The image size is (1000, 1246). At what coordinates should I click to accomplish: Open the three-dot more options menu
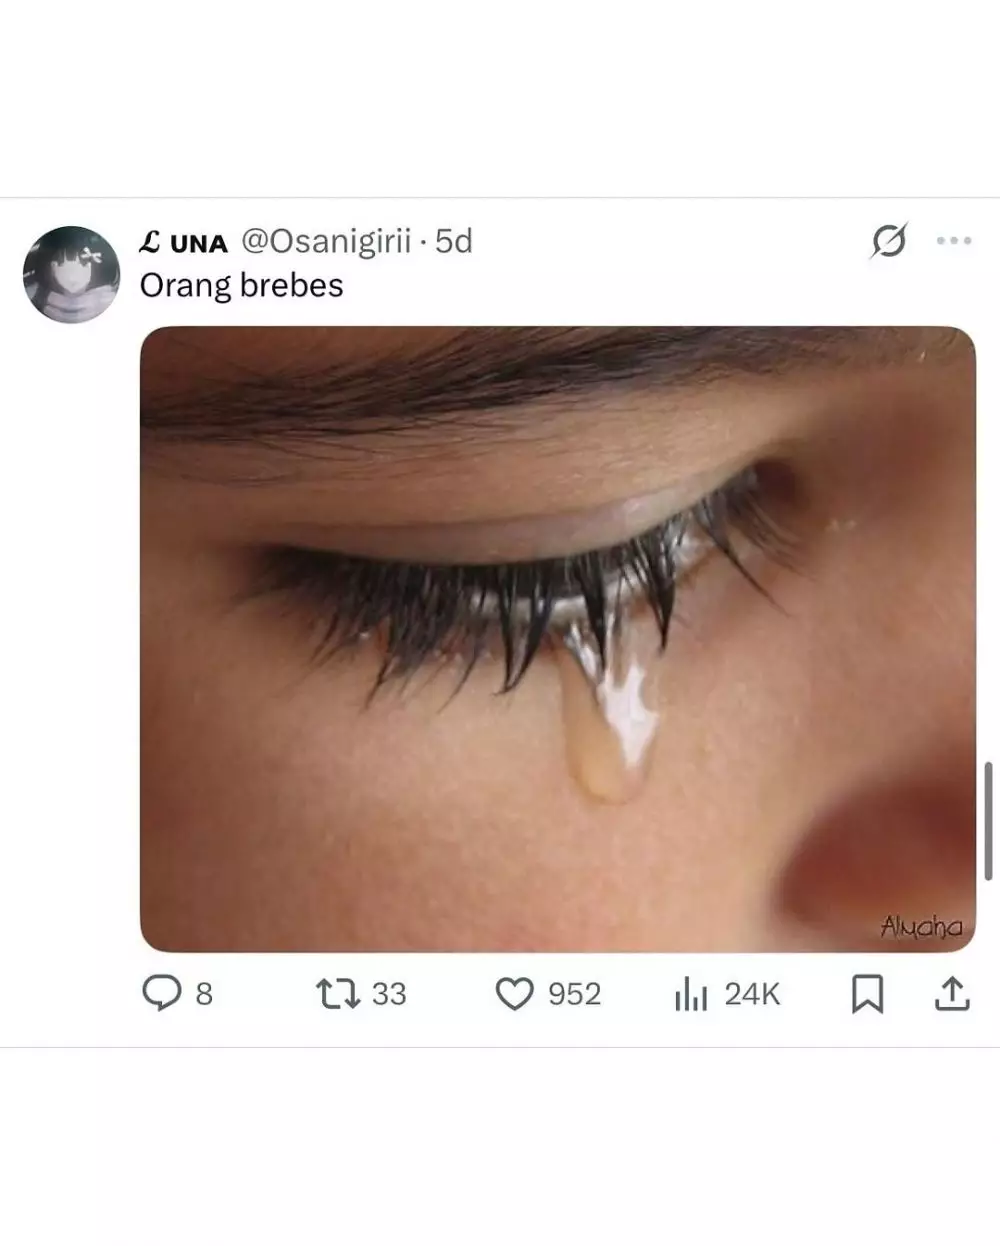coord(953,241)
